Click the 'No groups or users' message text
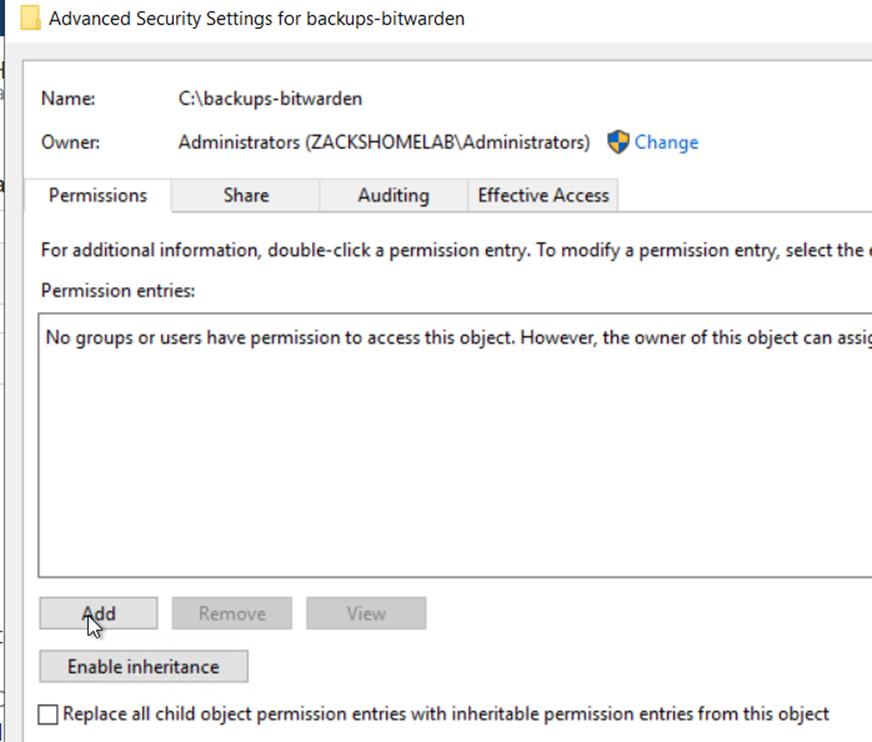Screen dimensions: 872x742 [x=450, y=338]
